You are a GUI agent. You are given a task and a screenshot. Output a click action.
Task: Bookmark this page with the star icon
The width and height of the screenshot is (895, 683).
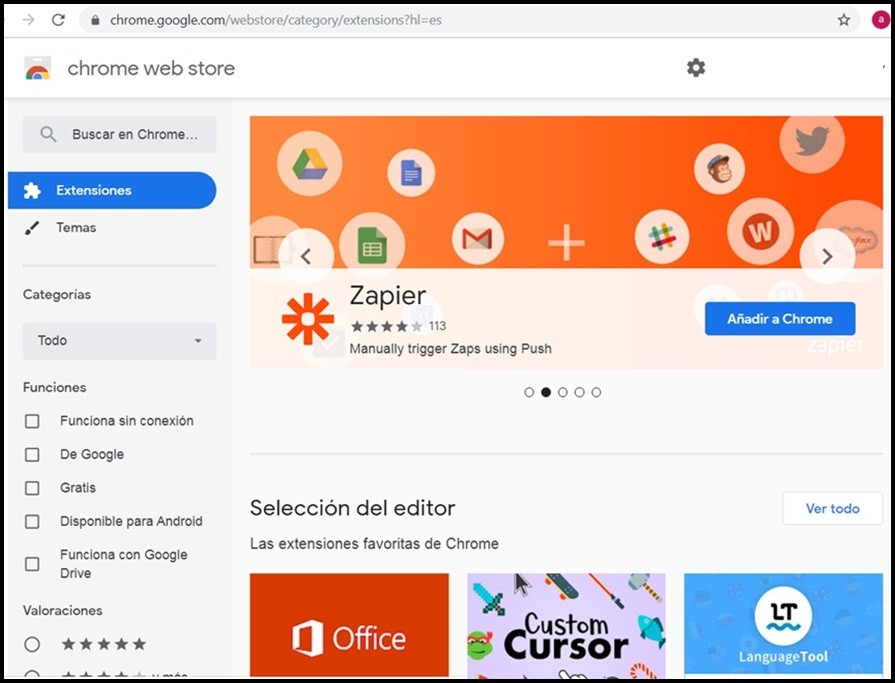click(x=844, y=20)
